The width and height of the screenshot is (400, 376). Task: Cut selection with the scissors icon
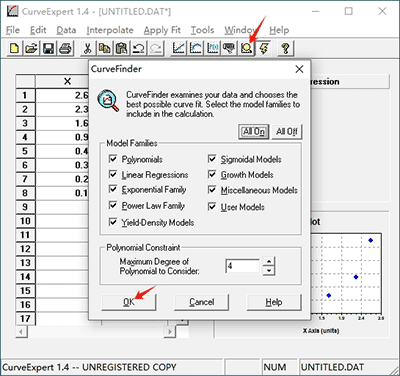(88, 49)
